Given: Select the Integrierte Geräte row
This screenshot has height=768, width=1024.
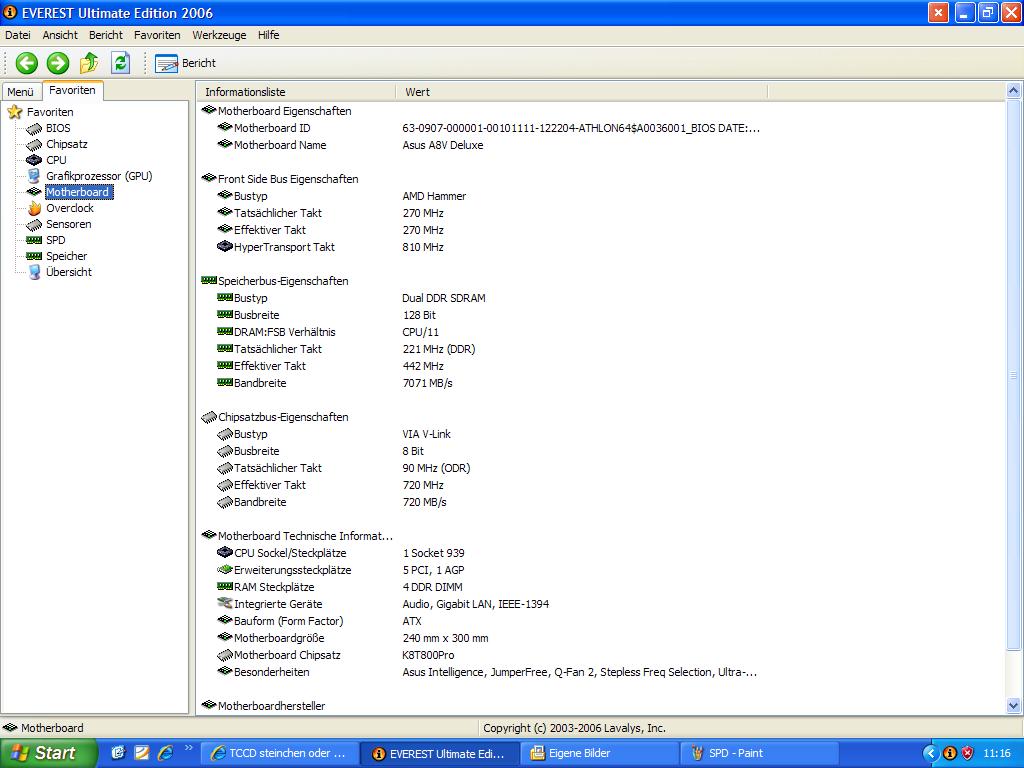Looking at the screenshot, I should pyautogui.click(x=383, y=604).
